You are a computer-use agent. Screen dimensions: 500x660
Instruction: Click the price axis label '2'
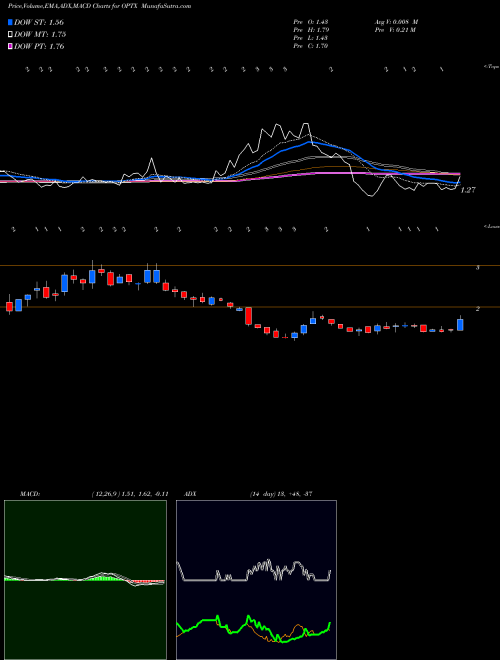pyautogui.click(x=478, y=309)
